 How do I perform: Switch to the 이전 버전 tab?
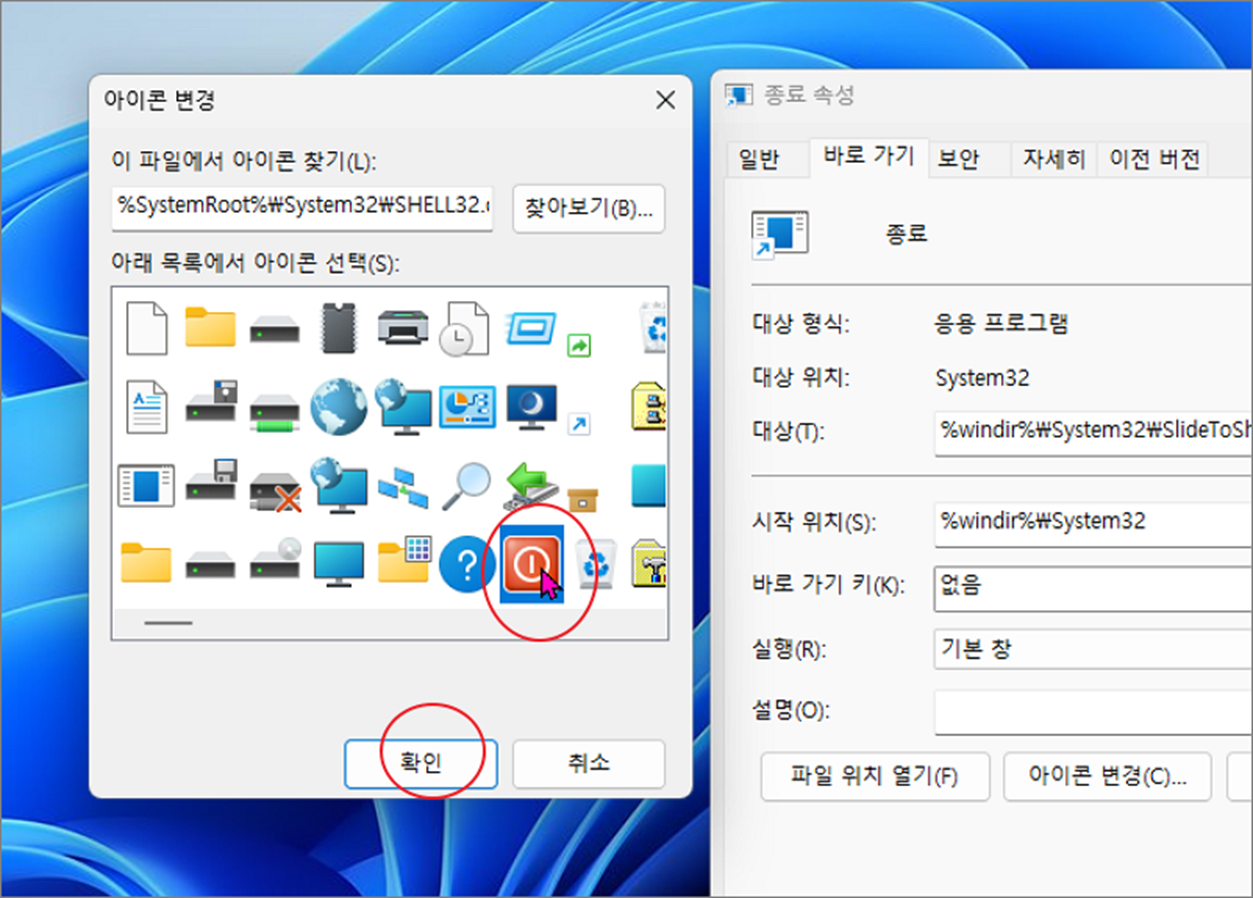pos(1154,159)
